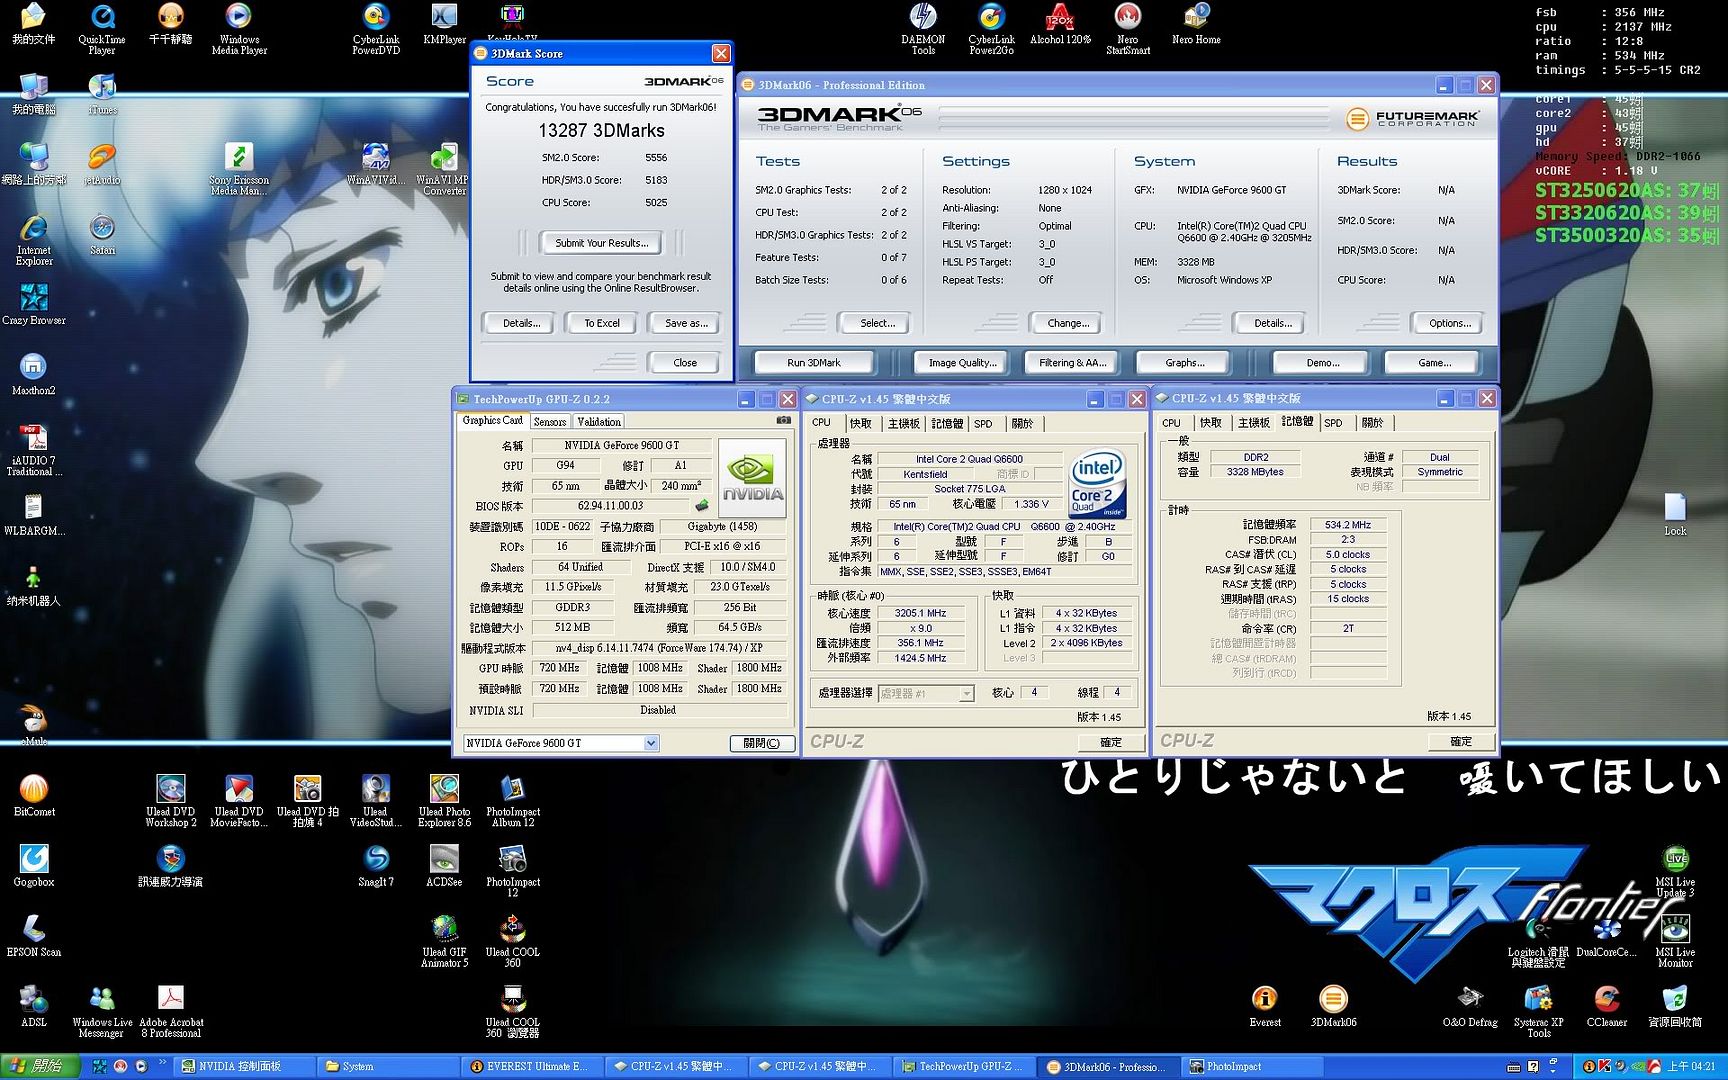Screen dimensions: 1728x1080
Task: Close the 3DMark Score dialog via Close button
Action: point(685,363)
